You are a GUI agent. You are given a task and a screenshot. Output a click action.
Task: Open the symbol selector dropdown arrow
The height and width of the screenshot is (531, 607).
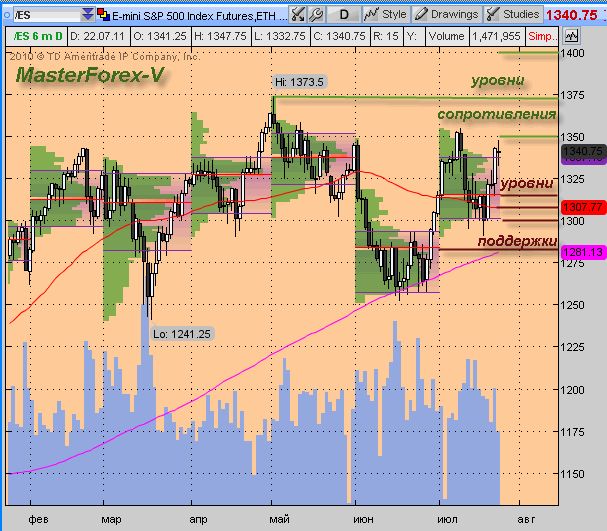point(88,15)
